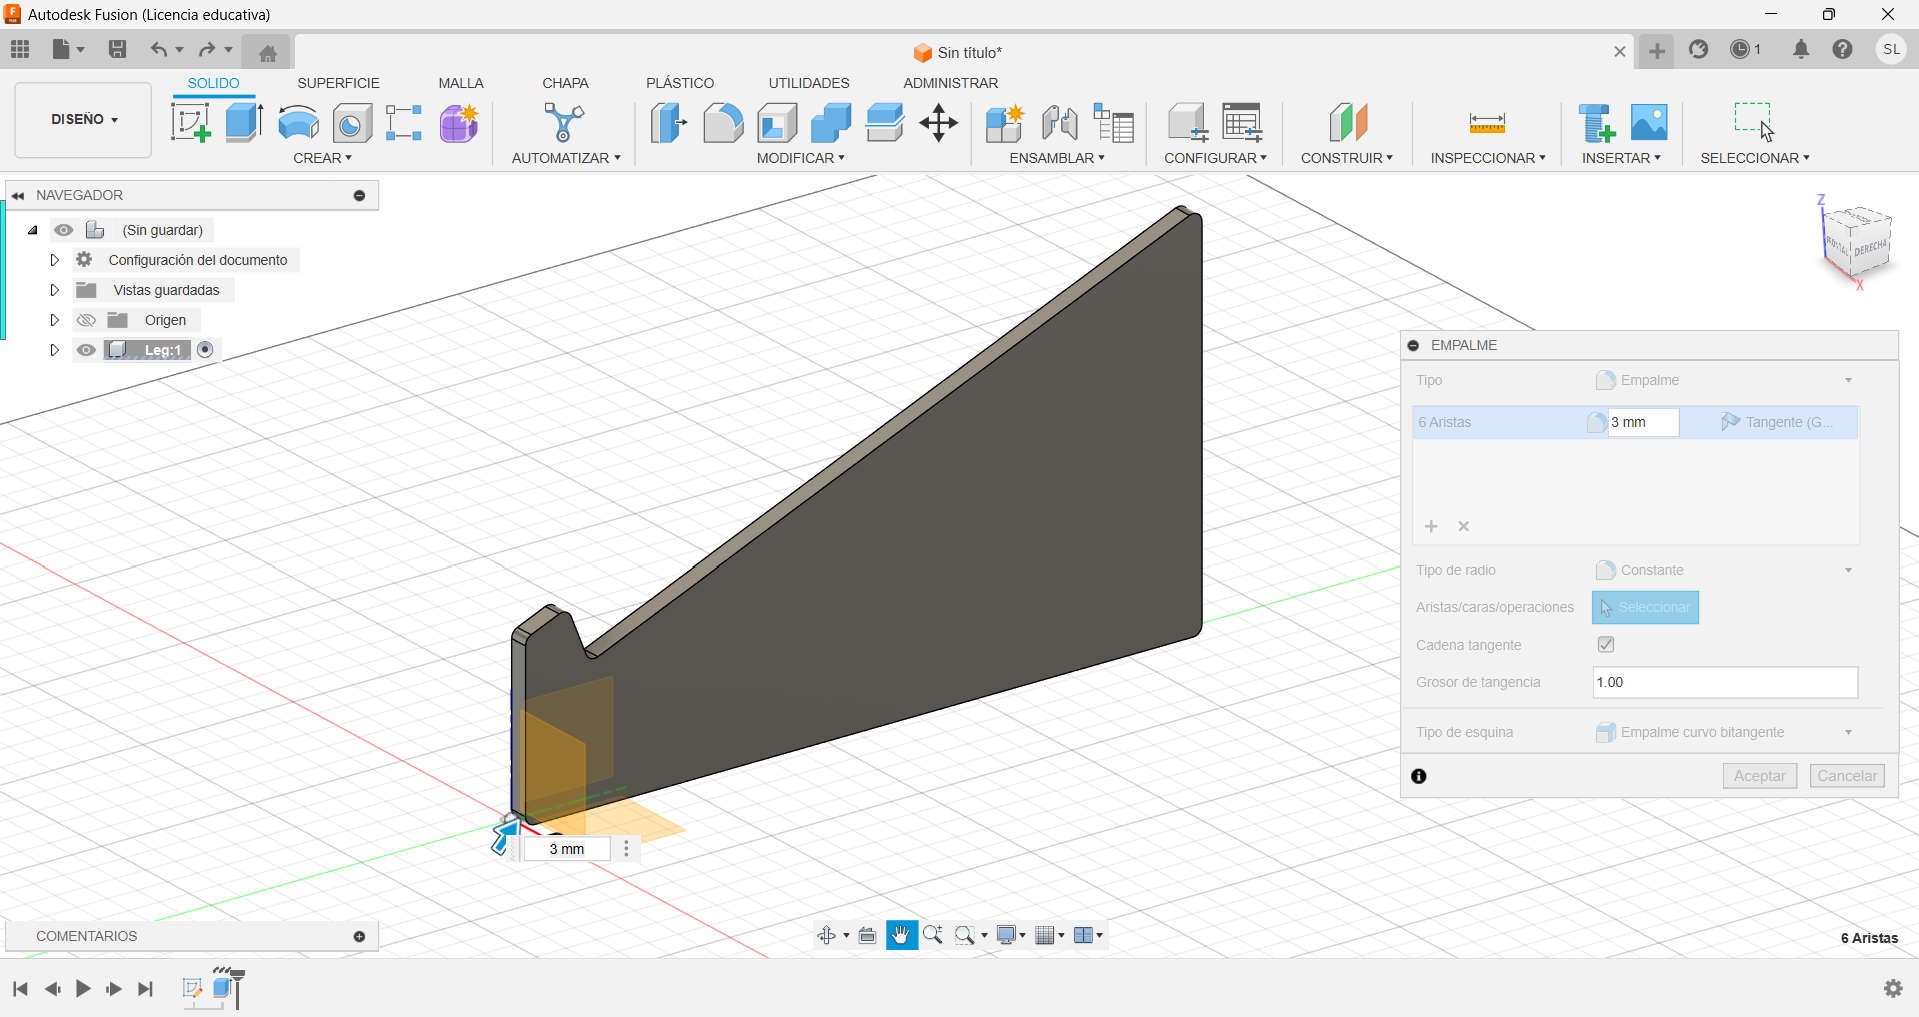The image size is (1919, 1017).
Task: Select the Combine tool
Action: coord(831,123)
